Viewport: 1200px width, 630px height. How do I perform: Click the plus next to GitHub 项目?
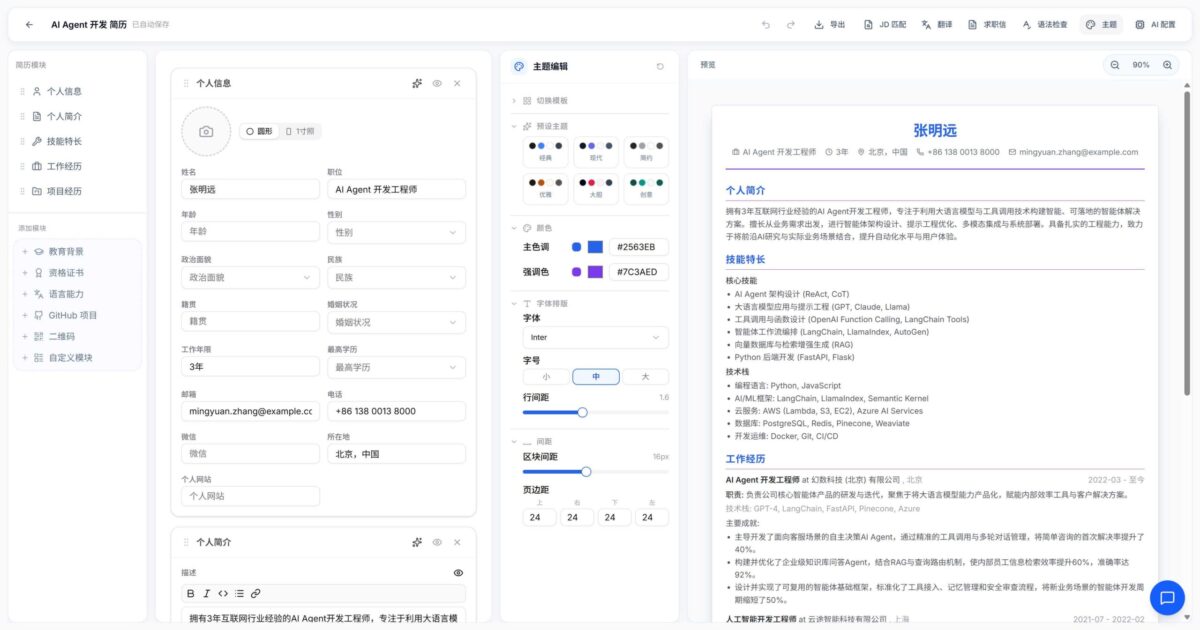[25, 315]
